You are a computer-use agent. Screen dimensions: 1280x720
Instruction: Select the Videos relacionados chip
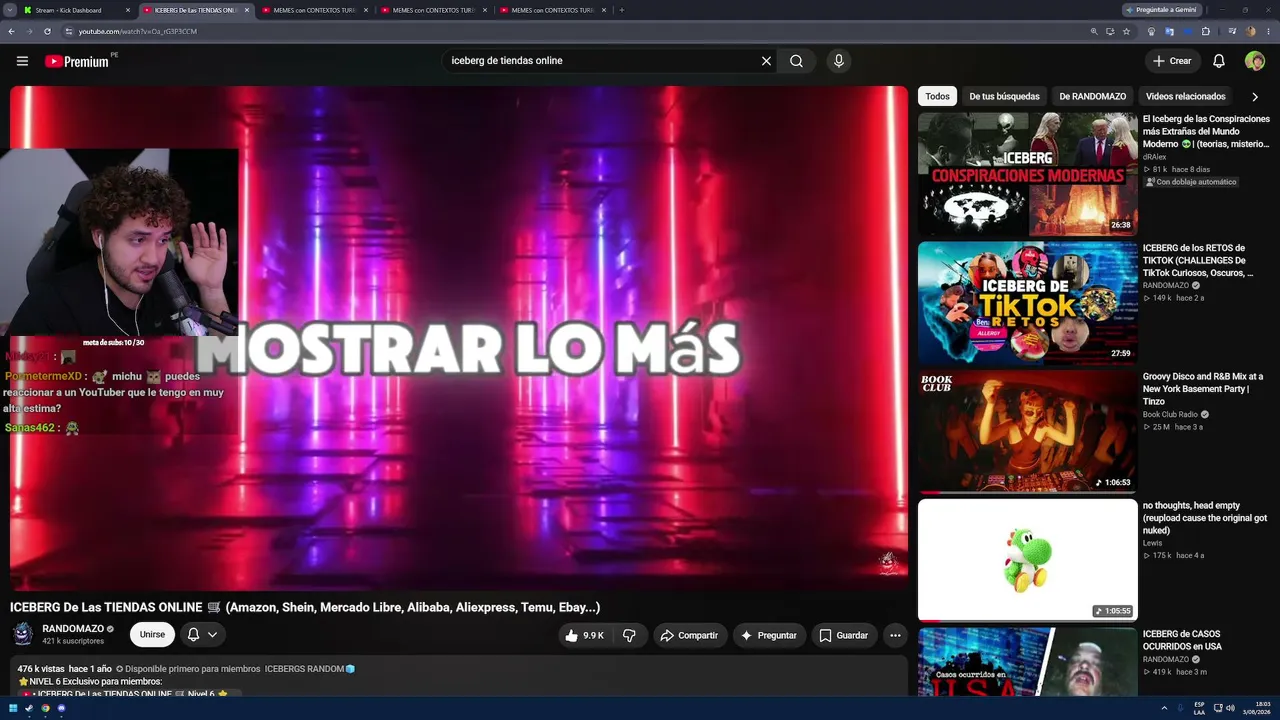click(1185, 96)
